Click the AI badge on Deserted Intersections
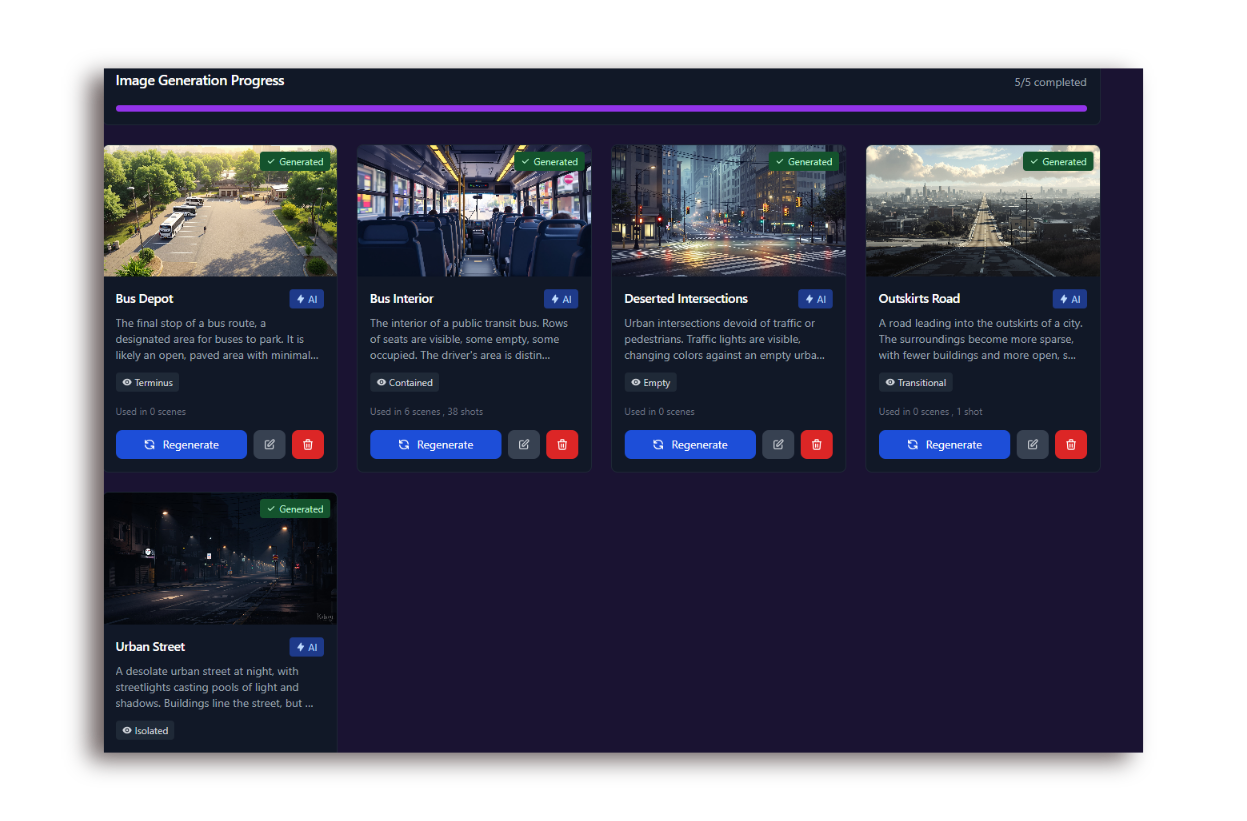1247x821 pixels. pos(815,299)
